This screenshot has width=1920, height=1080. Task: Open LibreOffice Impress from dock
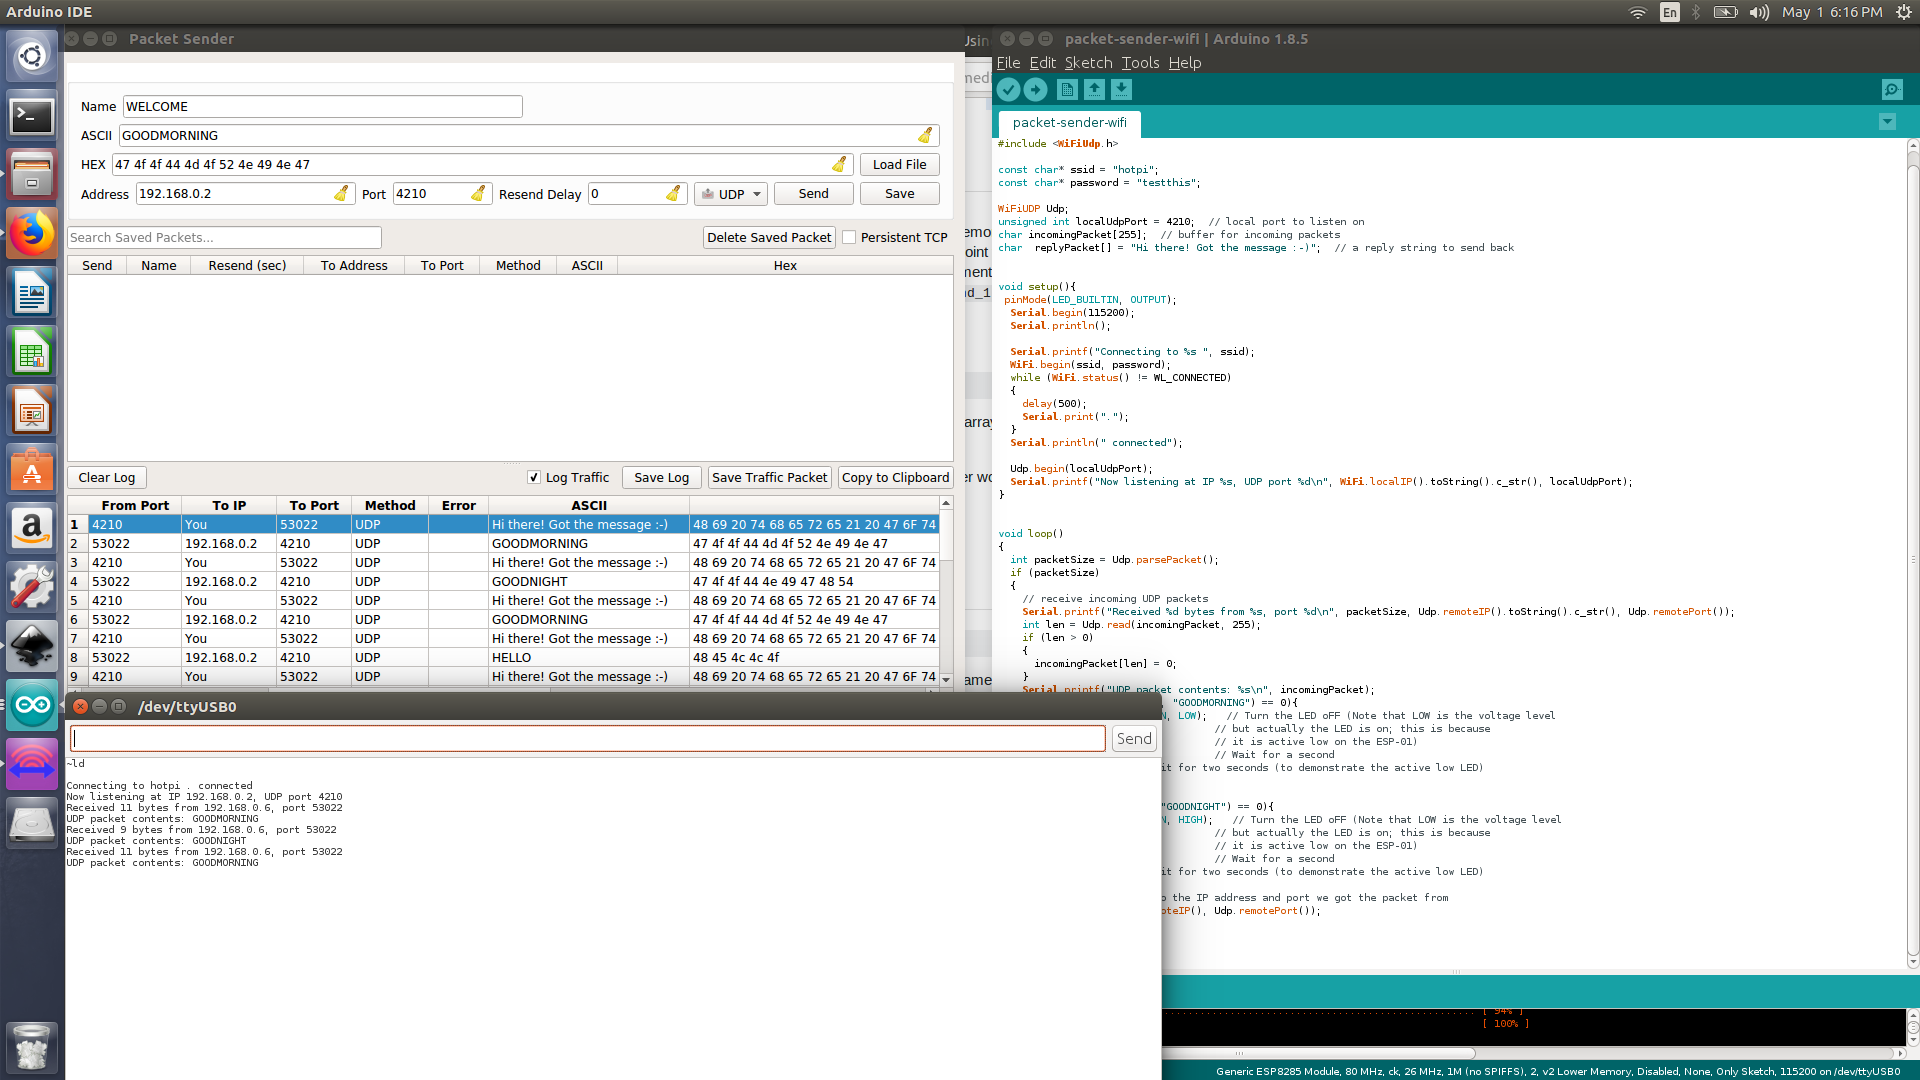[x=32, y=411]
